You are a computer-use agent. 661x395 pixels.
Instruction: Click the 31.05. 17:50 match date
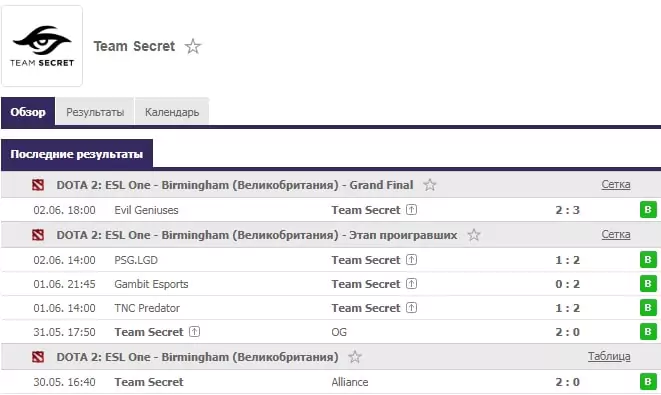coord(64,332)
